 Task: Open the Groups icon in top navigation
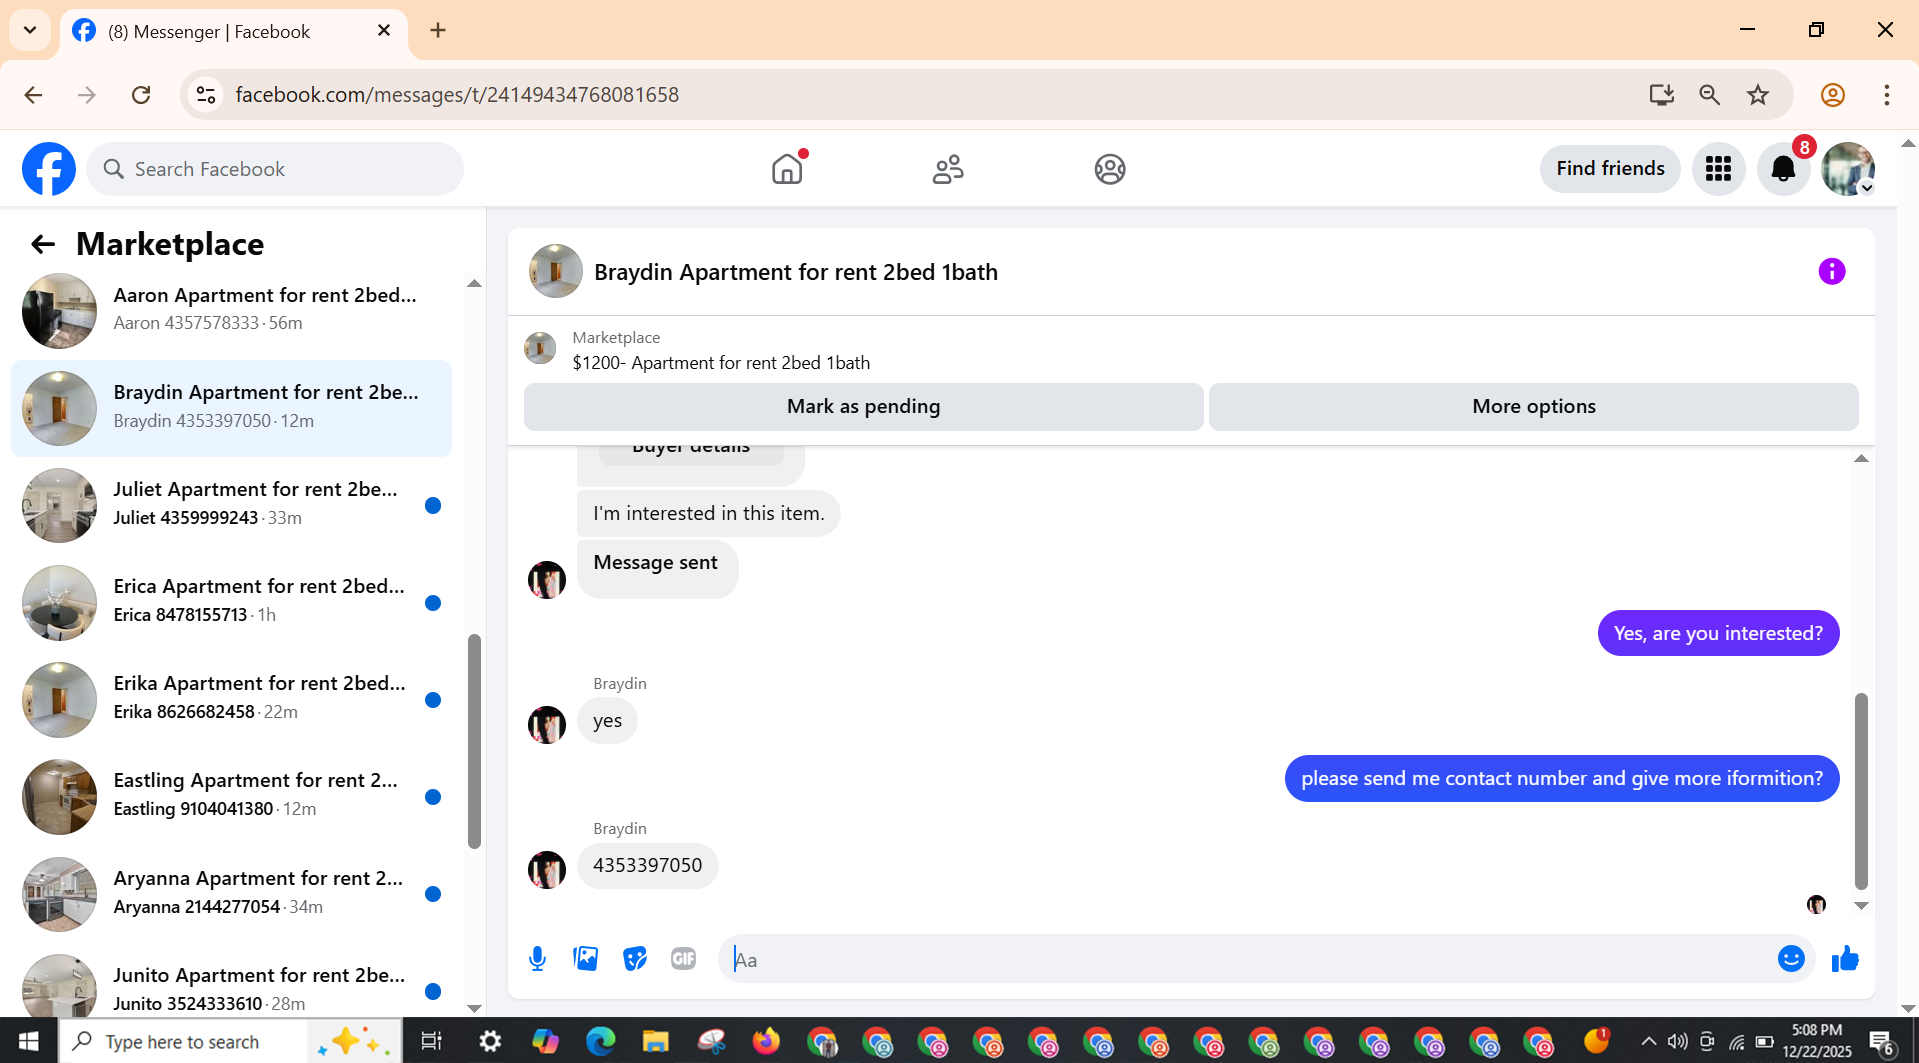(1110, 169)
